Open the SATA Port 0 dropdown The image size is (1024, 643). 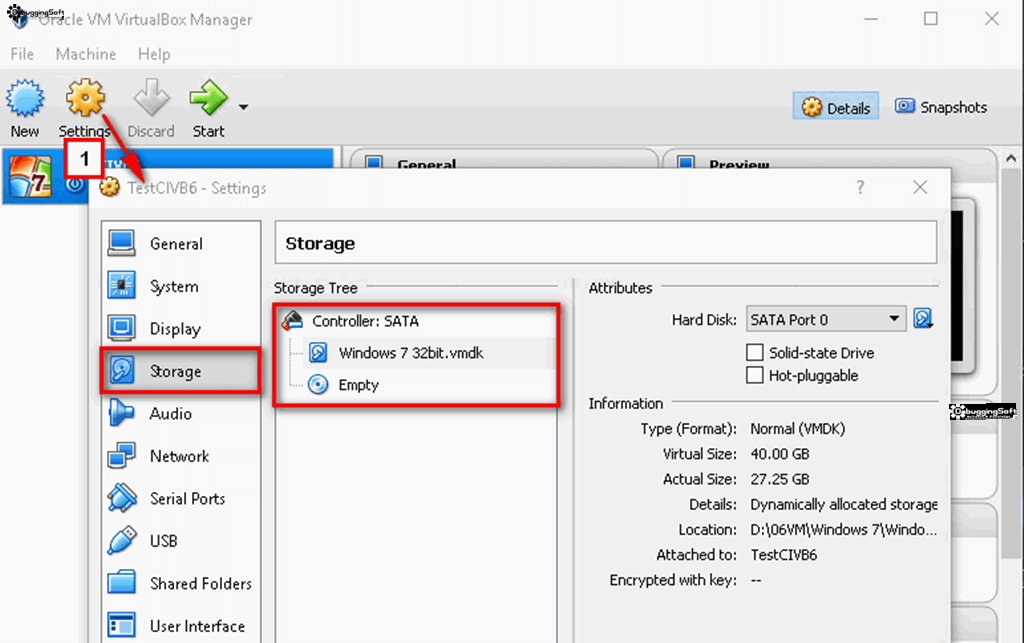pyautogui.click(x=825, y=319)
